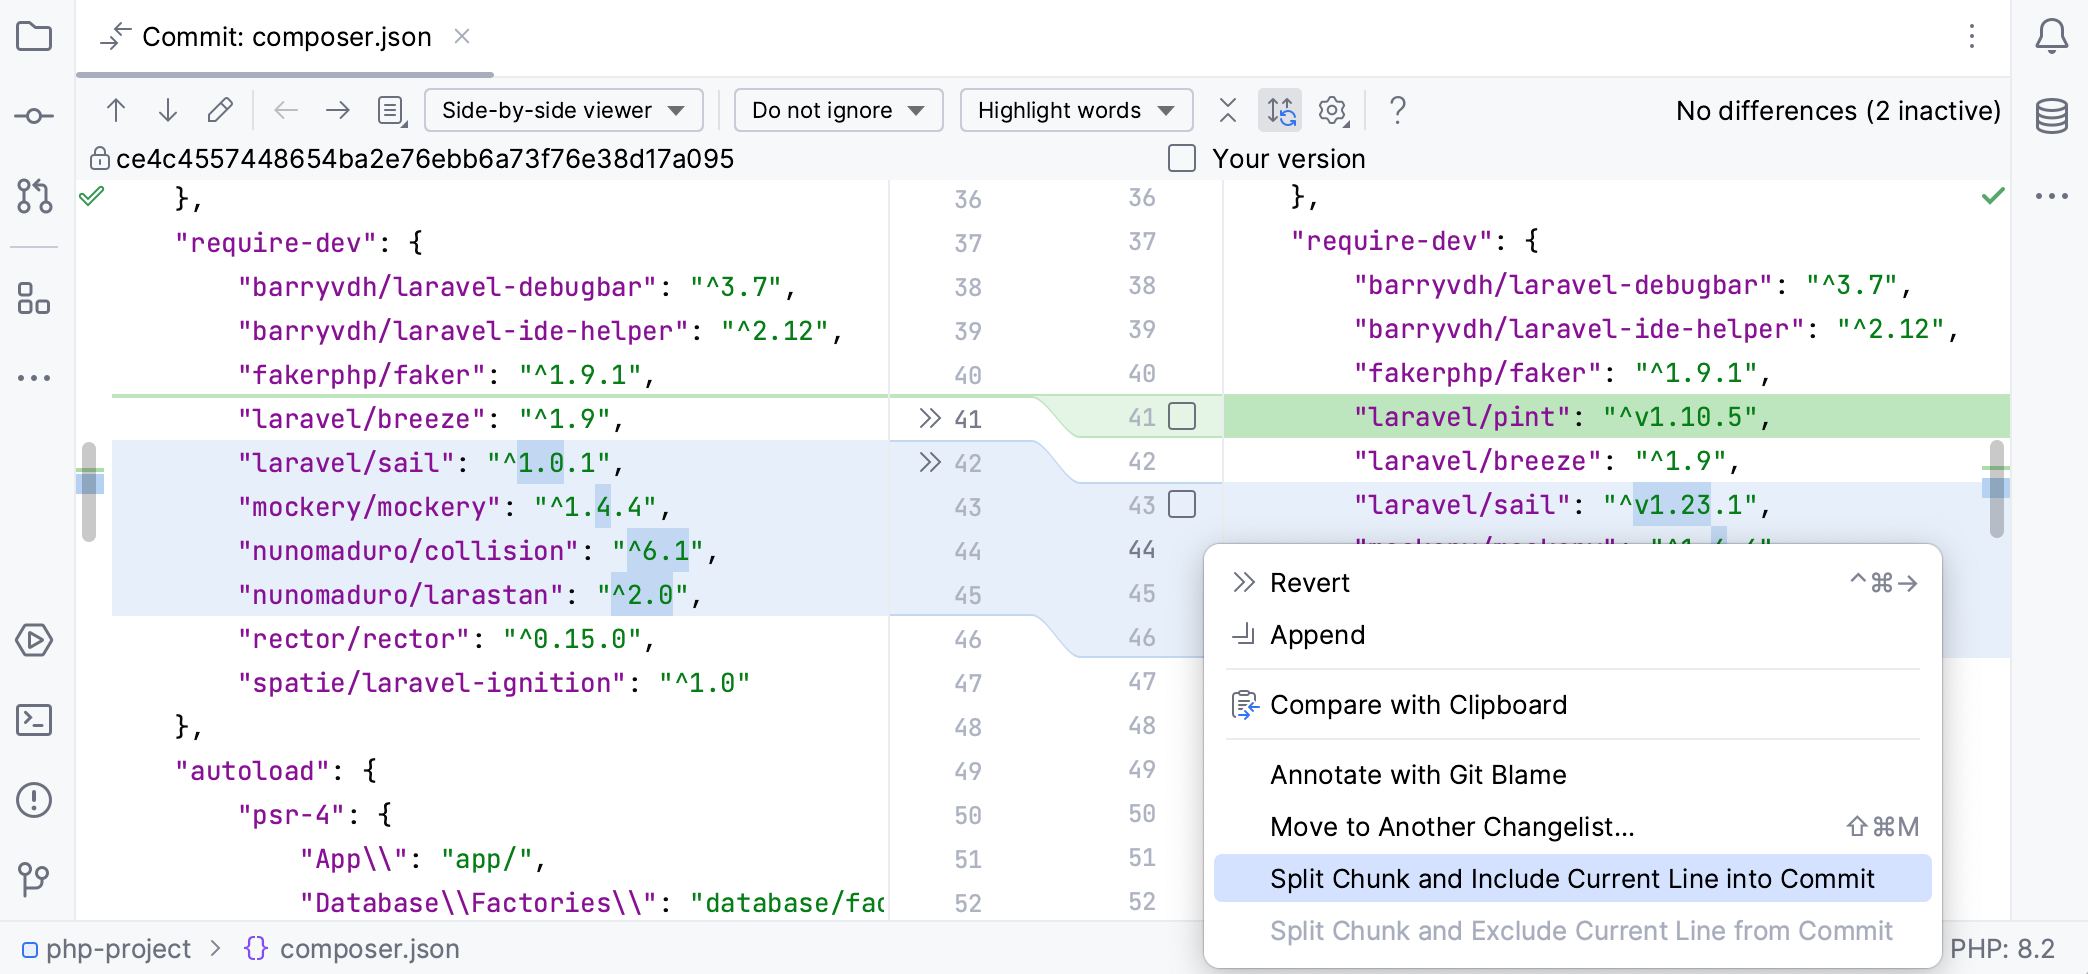The height and width of the screenshot is (974, 2088).
Task: Enable the "Your version" checkbox
Action: [1182, 158]
